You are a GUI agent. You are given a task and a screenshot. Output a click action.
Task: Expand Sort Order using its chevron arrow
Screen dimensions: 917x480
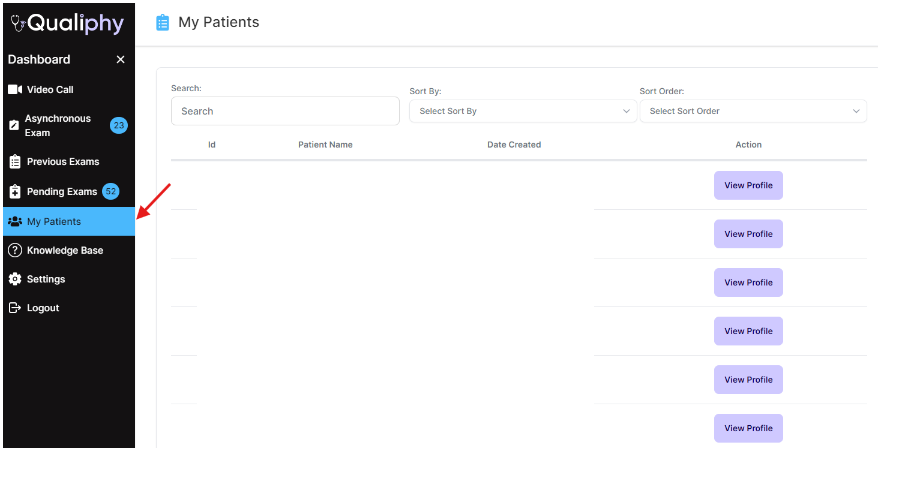856,111
